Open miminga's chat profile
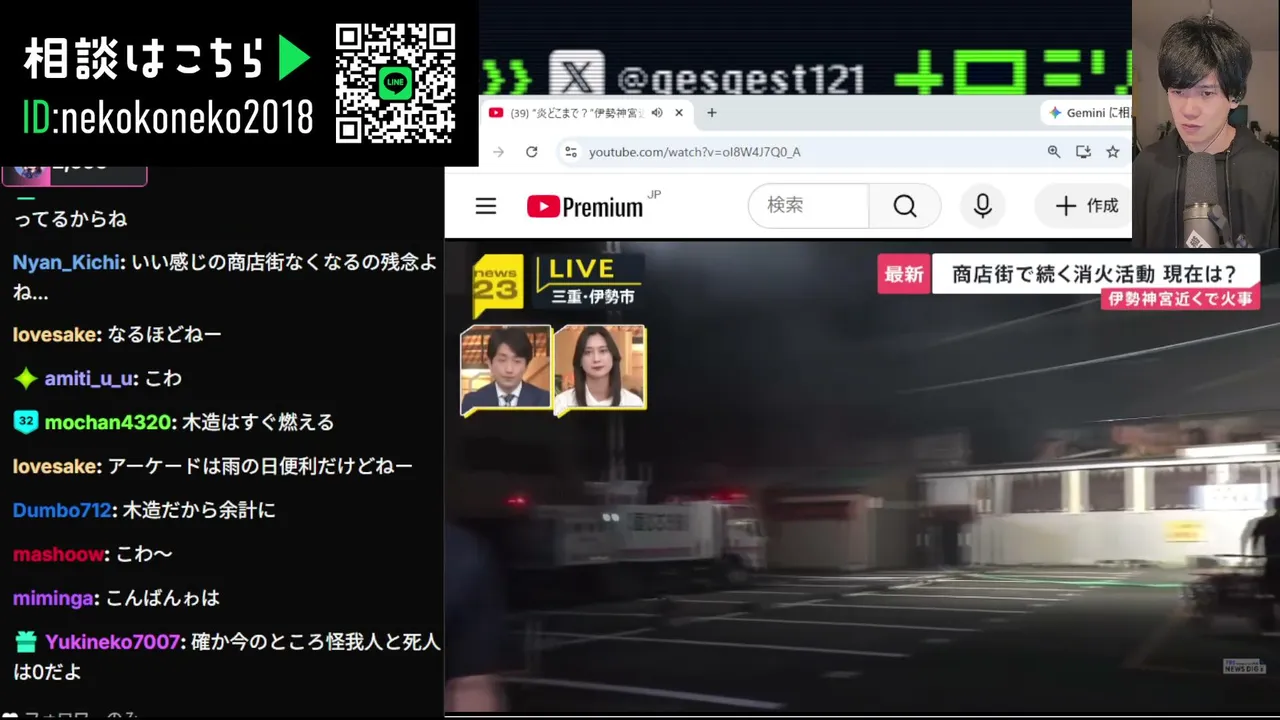 (x=53, y=598)
